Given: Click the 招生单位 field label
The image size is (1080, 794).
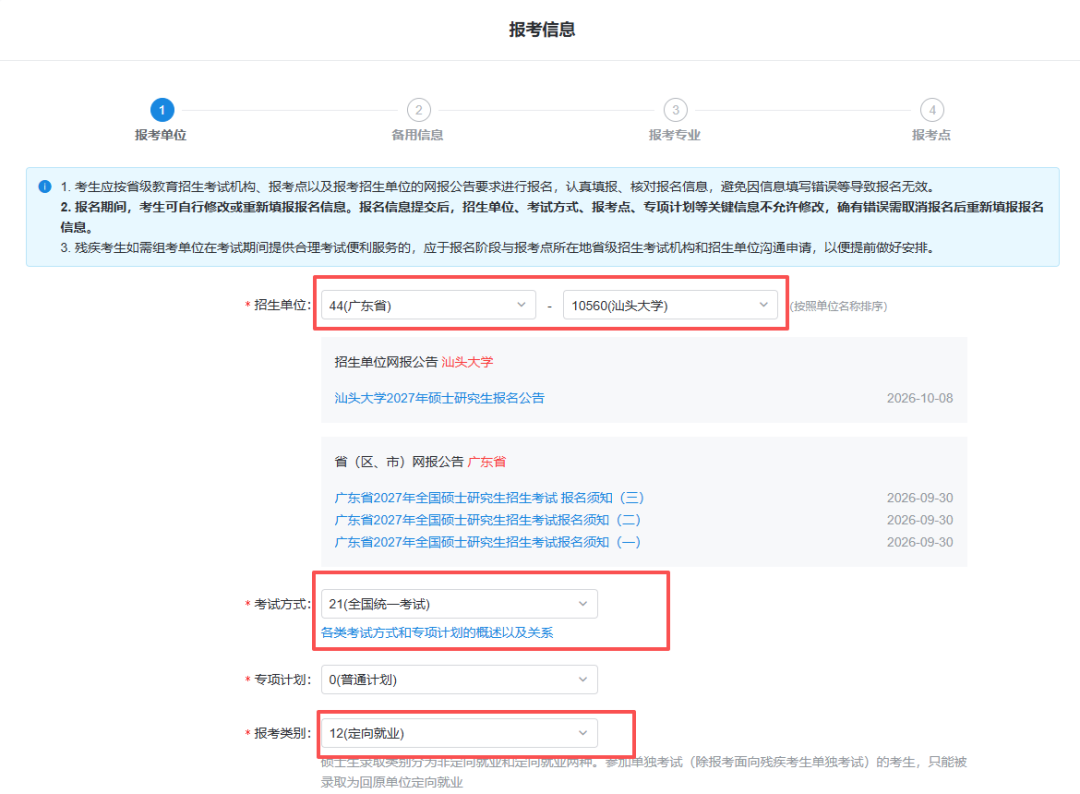Looking at the screenshot, I should point(282,305).
